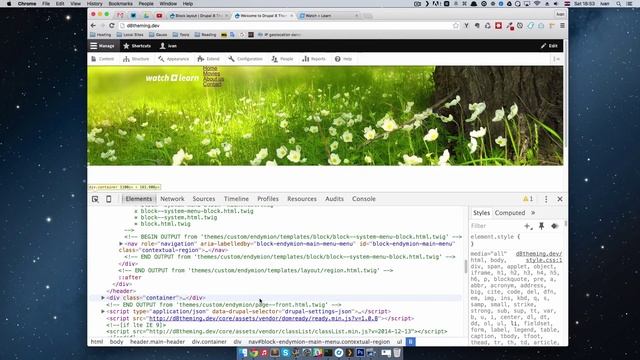Open the Console tab

point(364,199)
